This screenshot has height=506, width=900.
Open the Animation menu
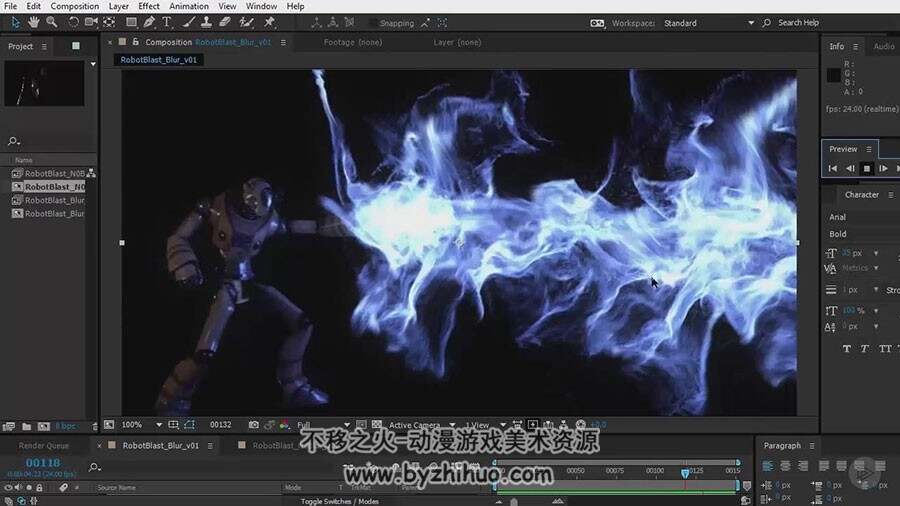(189, 6)
